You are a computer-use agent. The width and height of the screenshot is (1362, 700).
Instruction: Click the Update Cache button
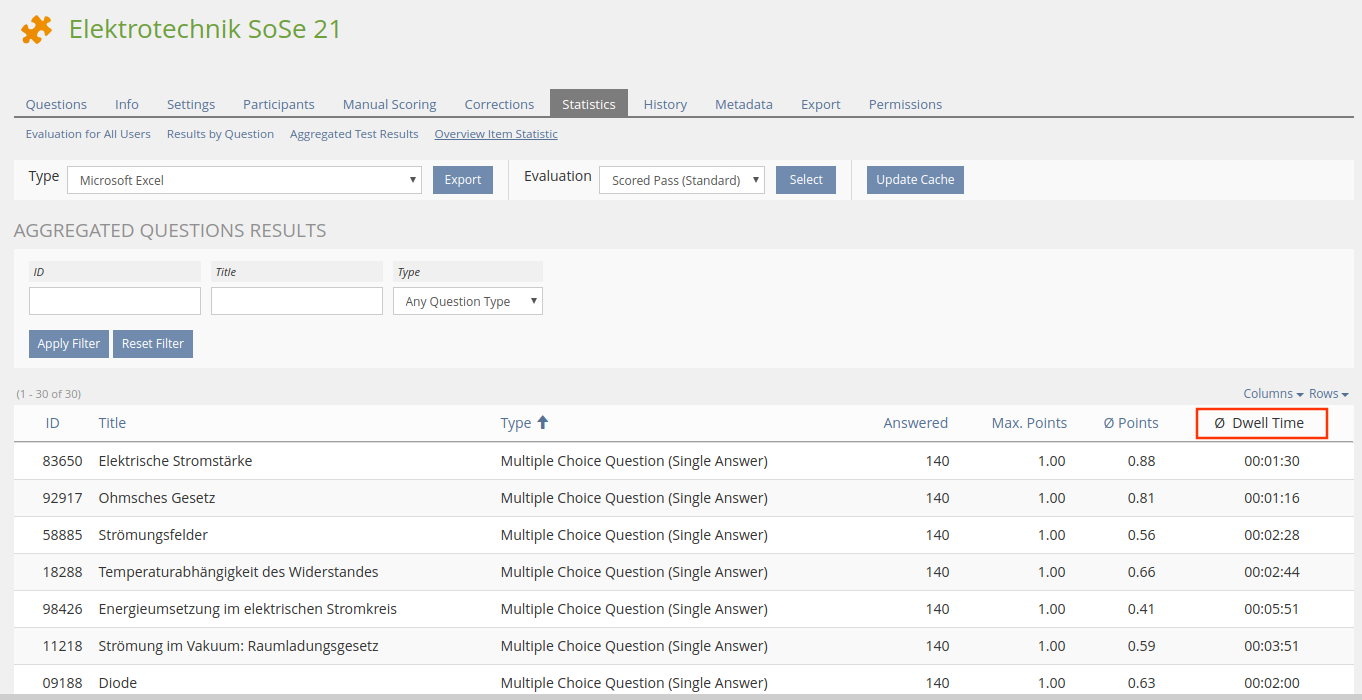915,180
